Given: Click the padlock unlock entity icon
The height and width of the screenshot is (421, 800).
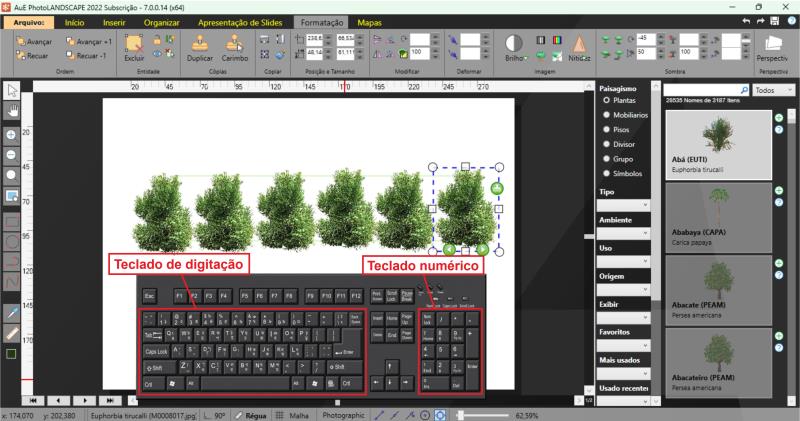Looking at the screenshot, I should click(x=157, y=40).
